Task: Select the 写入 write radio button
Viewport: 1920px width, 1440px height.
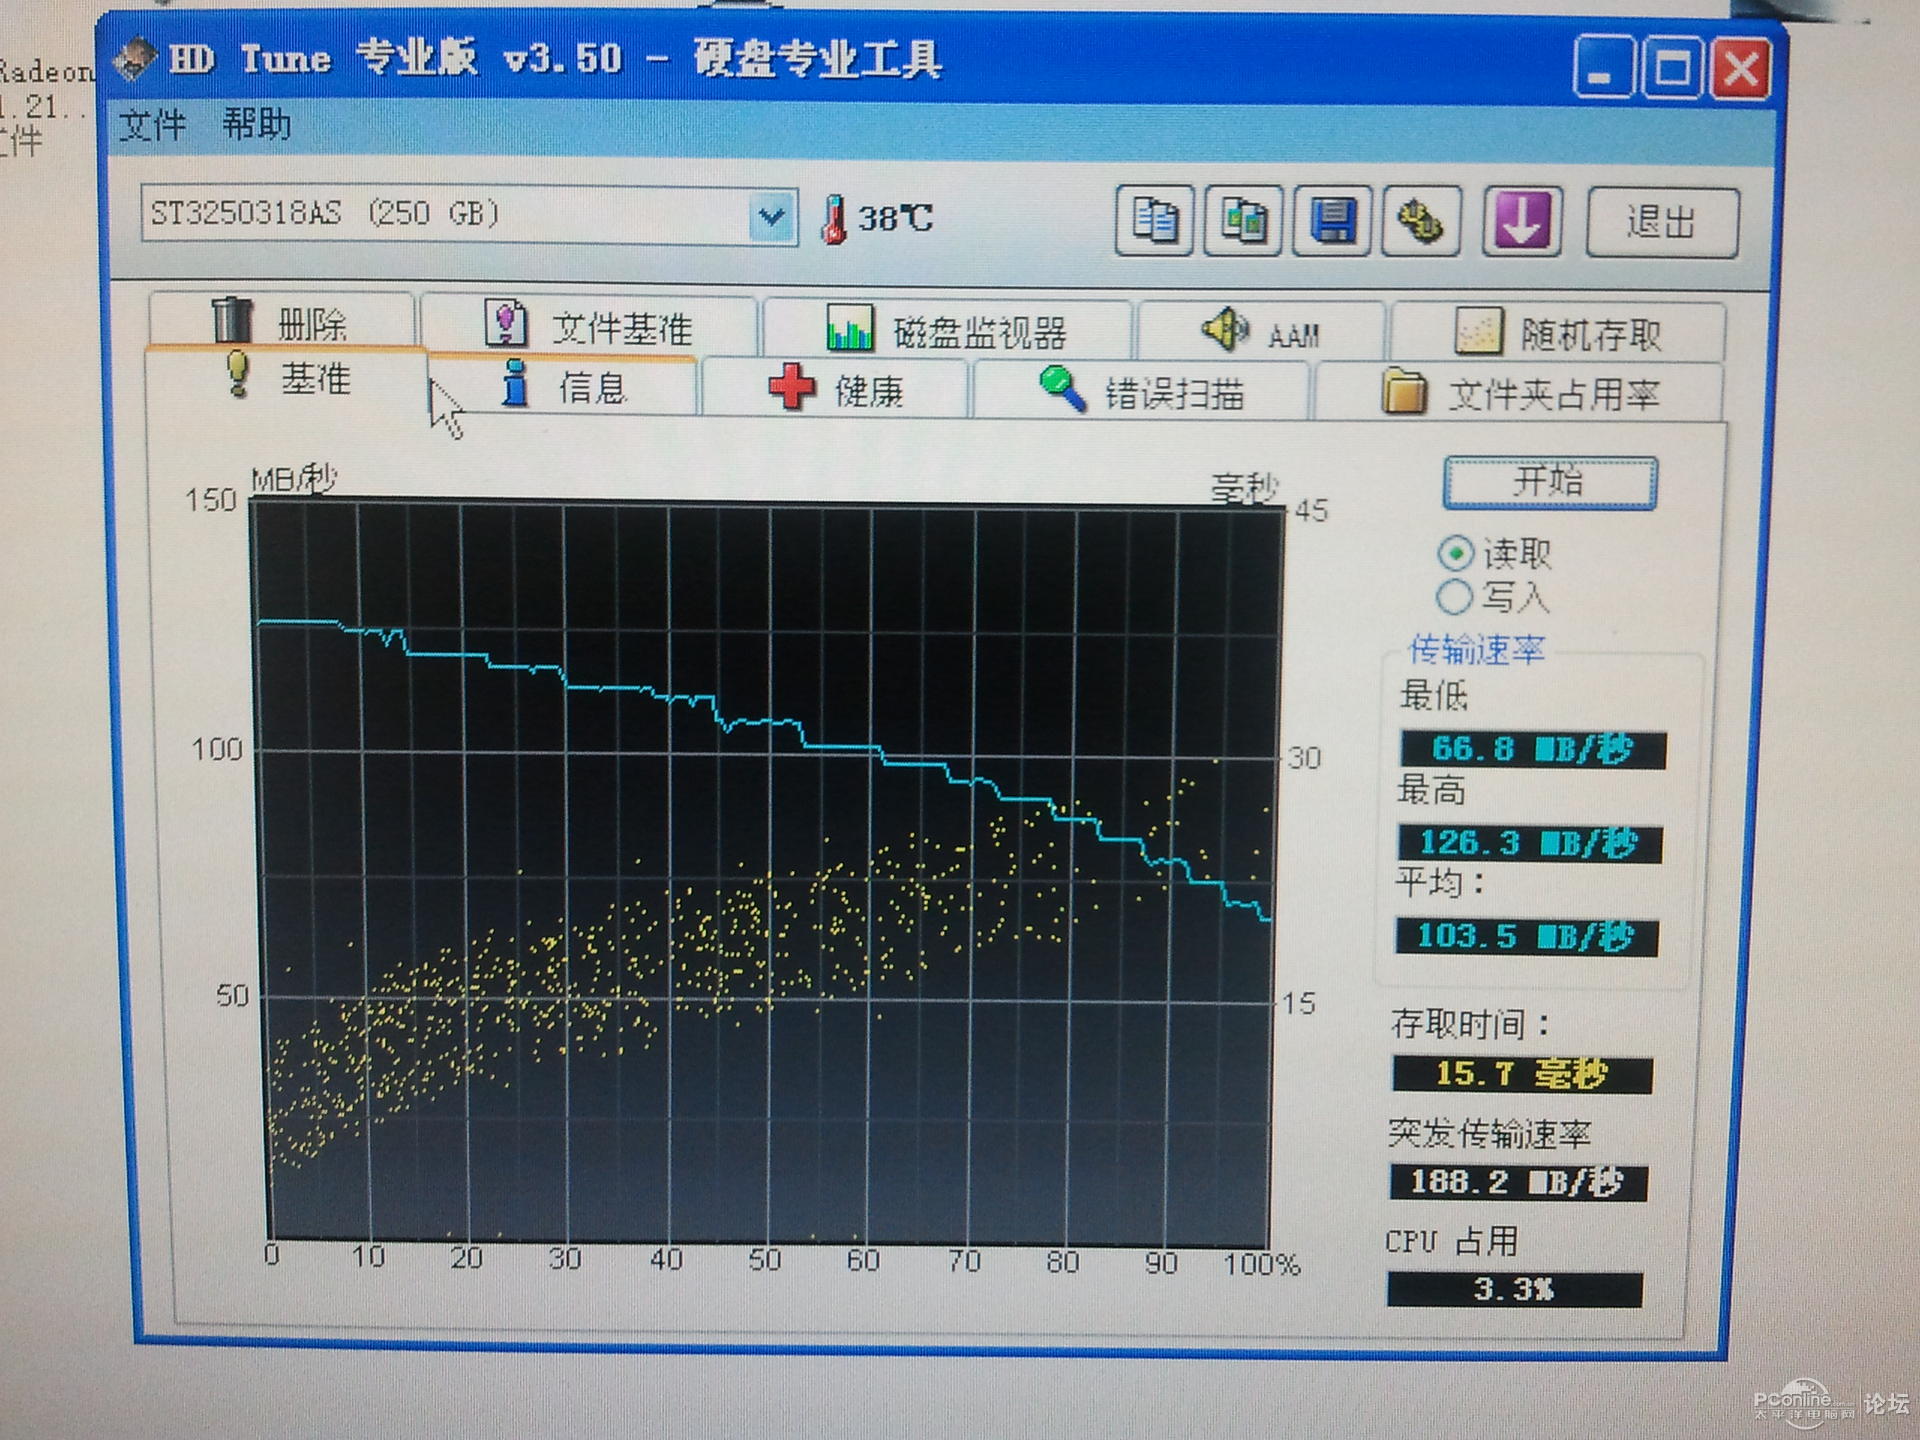Action: point(1454,597)
